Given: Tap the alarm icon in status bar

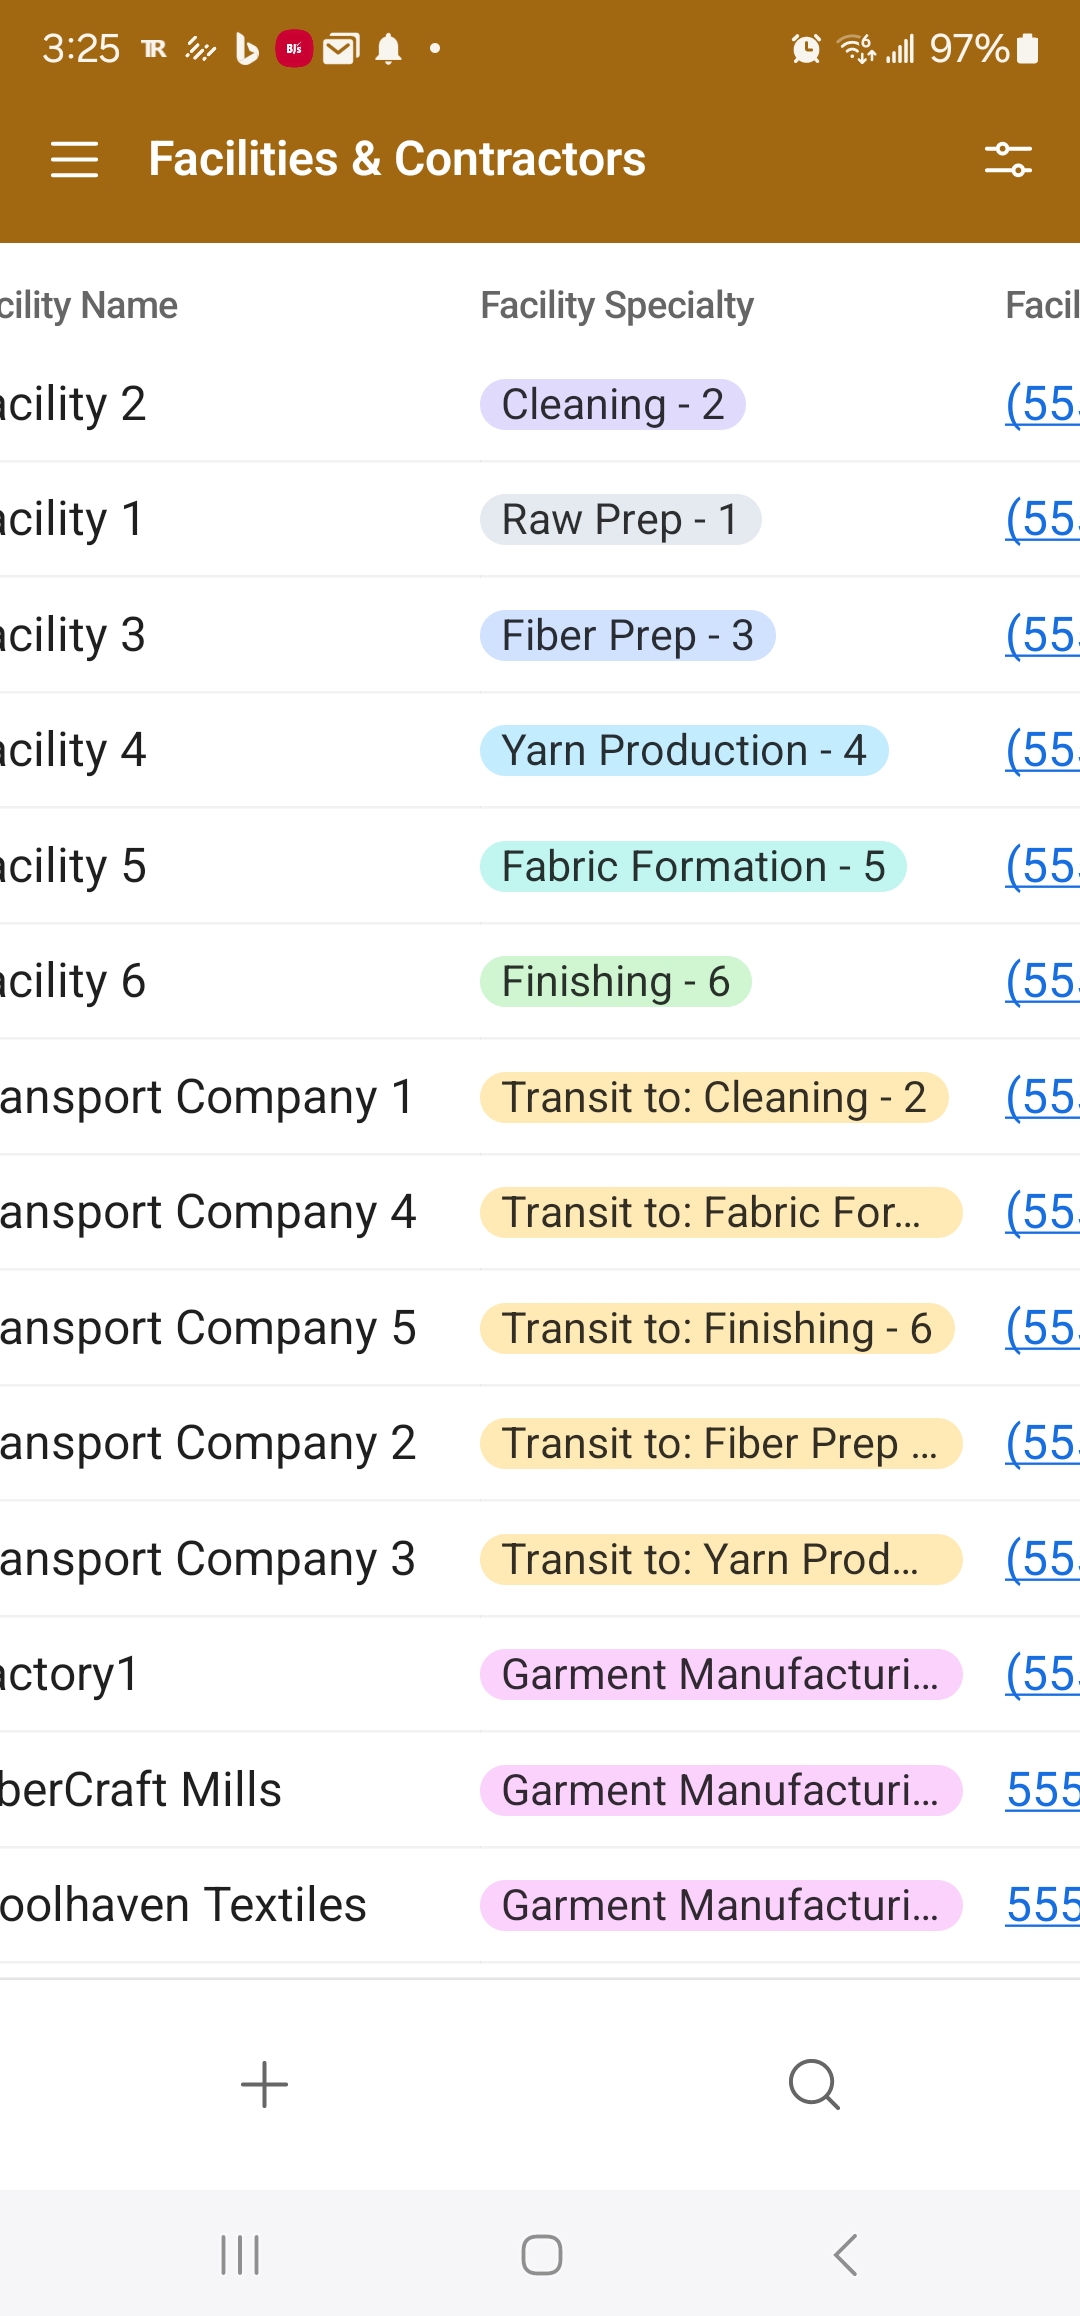Looking at the screenshot, I should 806,48.
